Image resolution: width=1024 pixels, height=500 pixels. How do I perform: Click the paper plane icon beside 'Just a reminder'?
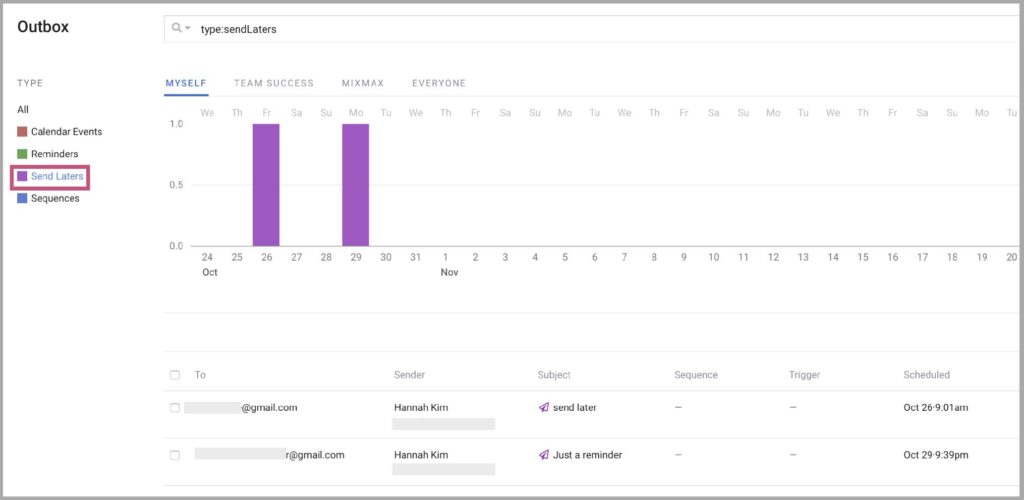point(543,455)
